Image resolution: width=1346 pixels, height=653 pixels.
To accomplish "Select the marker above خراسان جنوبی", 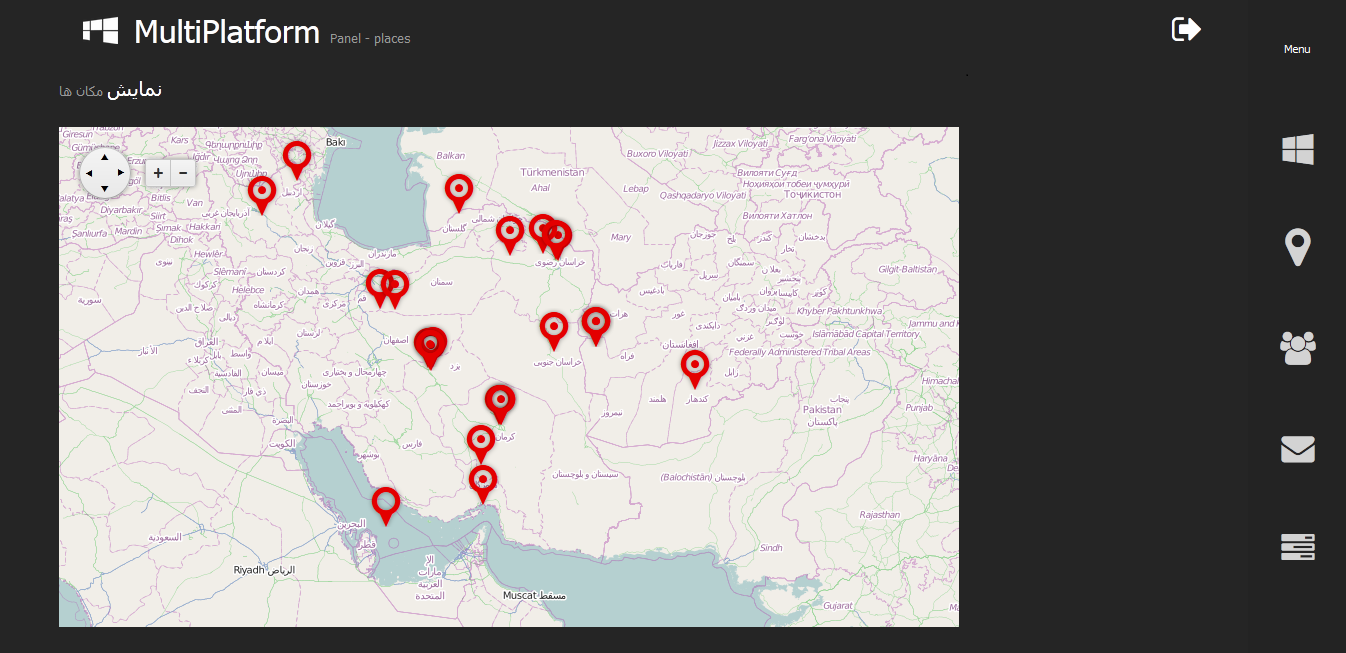I will [x=554, y=330].
